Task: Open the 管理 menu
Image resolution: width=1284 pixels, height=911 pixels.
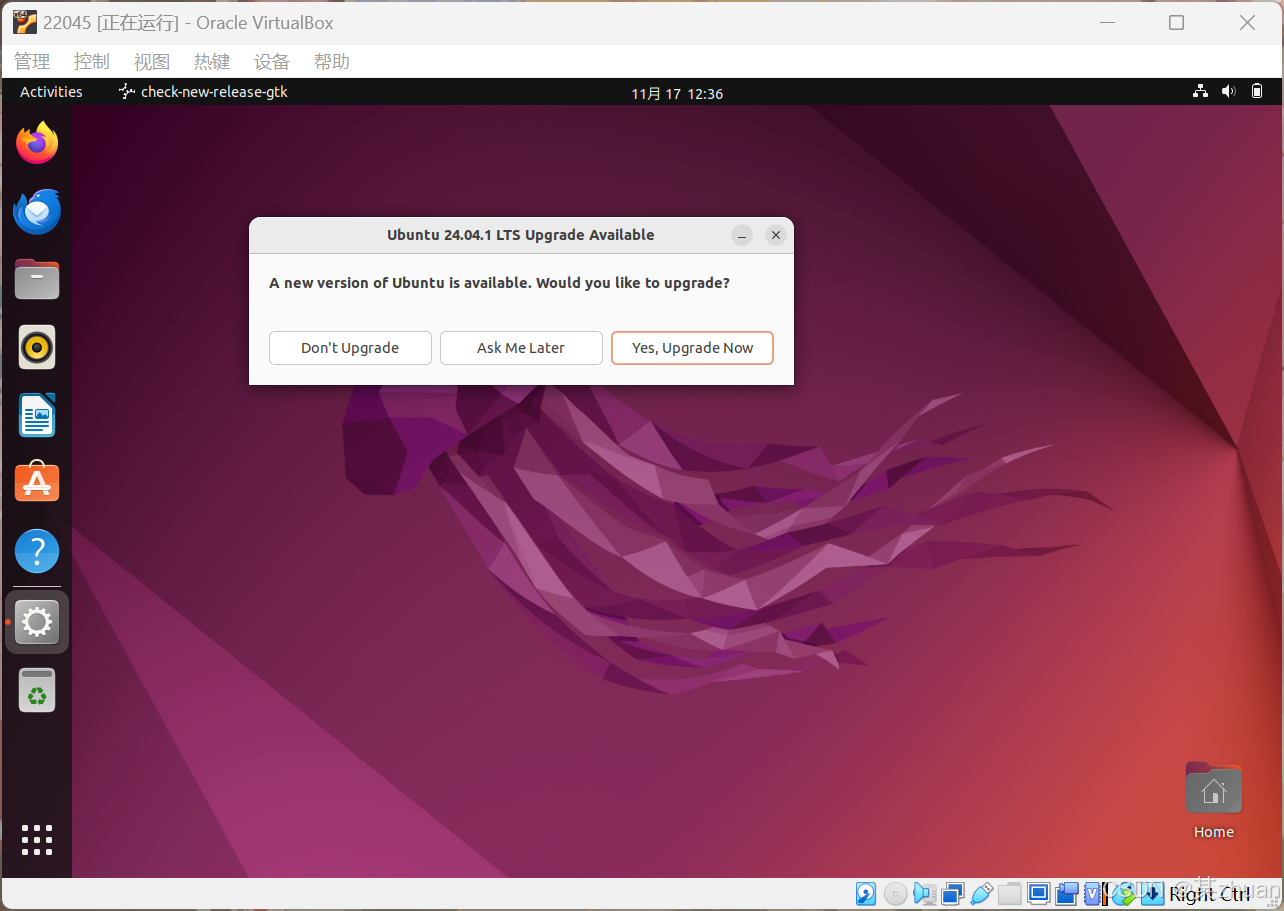Action: 32,62
